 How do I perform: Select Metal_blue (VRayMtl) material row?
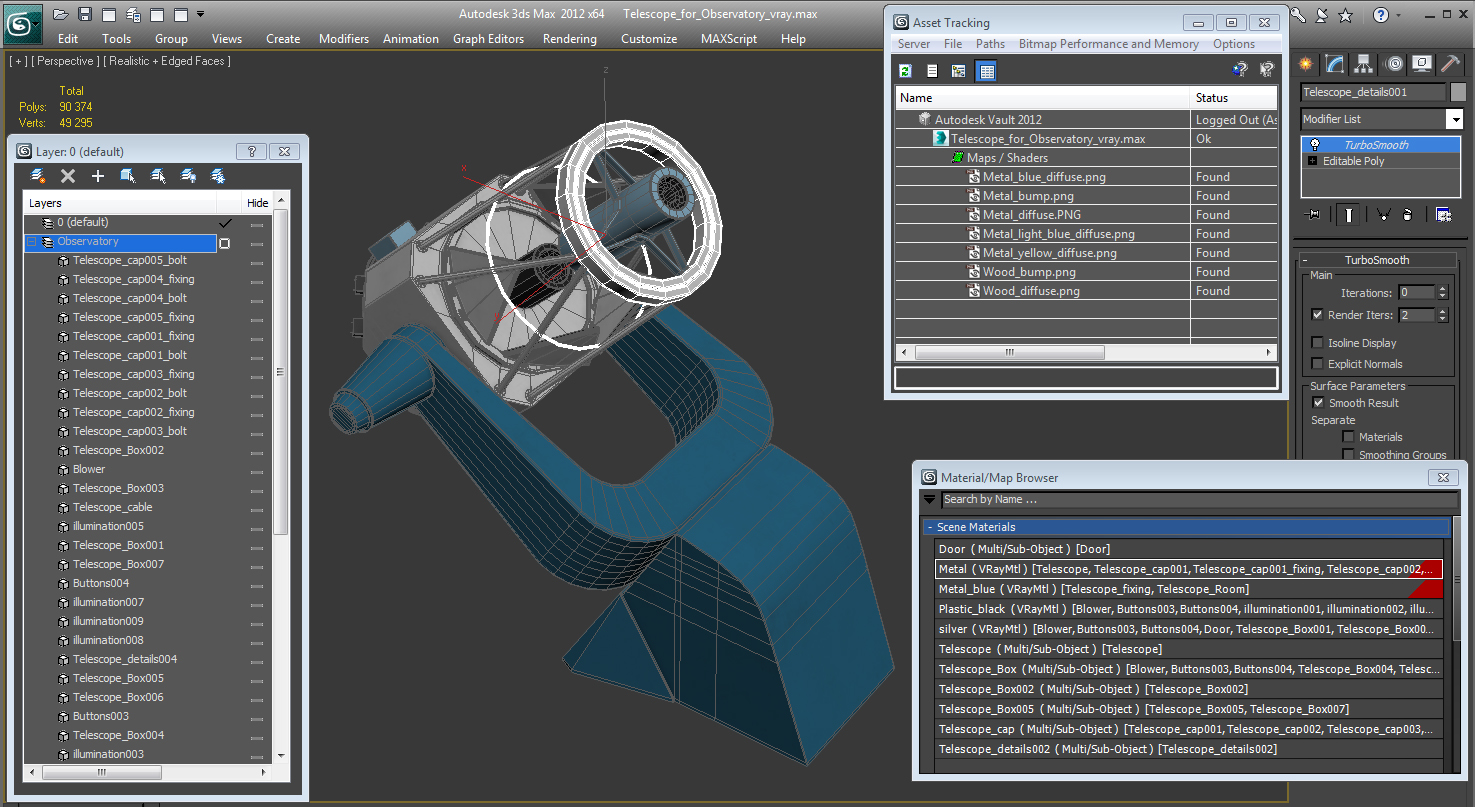click(1189, 589)
